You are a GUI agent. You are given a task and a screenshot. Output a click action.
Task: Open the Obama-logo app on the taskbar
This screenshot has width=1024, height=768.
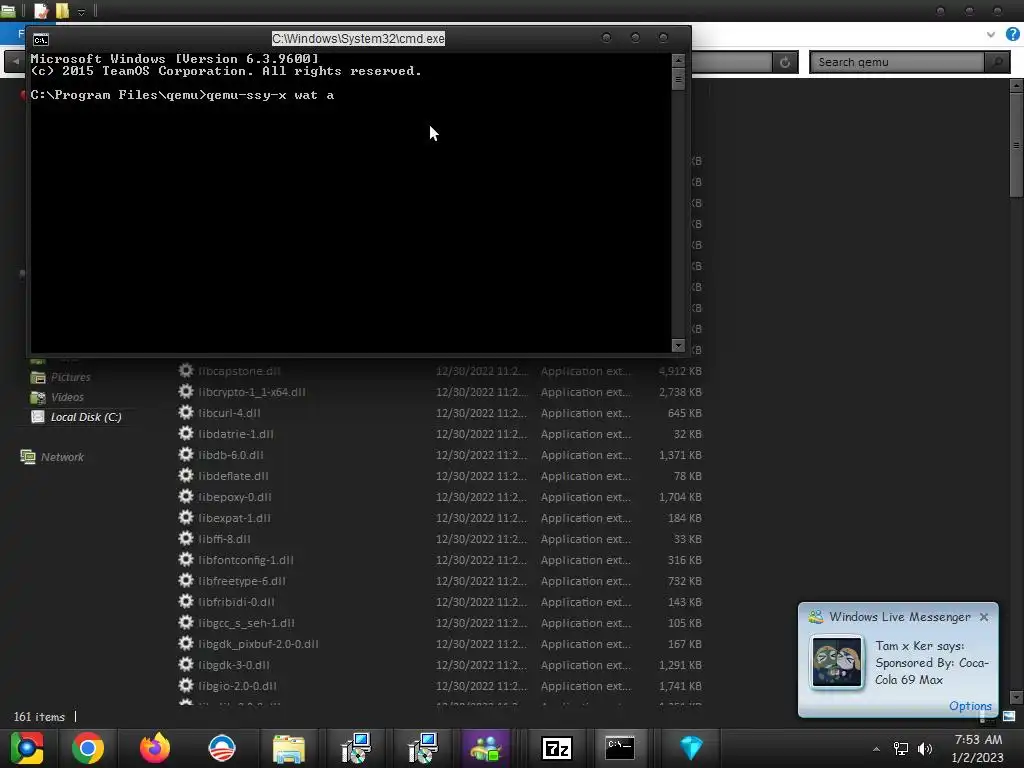tap(221, 748)
